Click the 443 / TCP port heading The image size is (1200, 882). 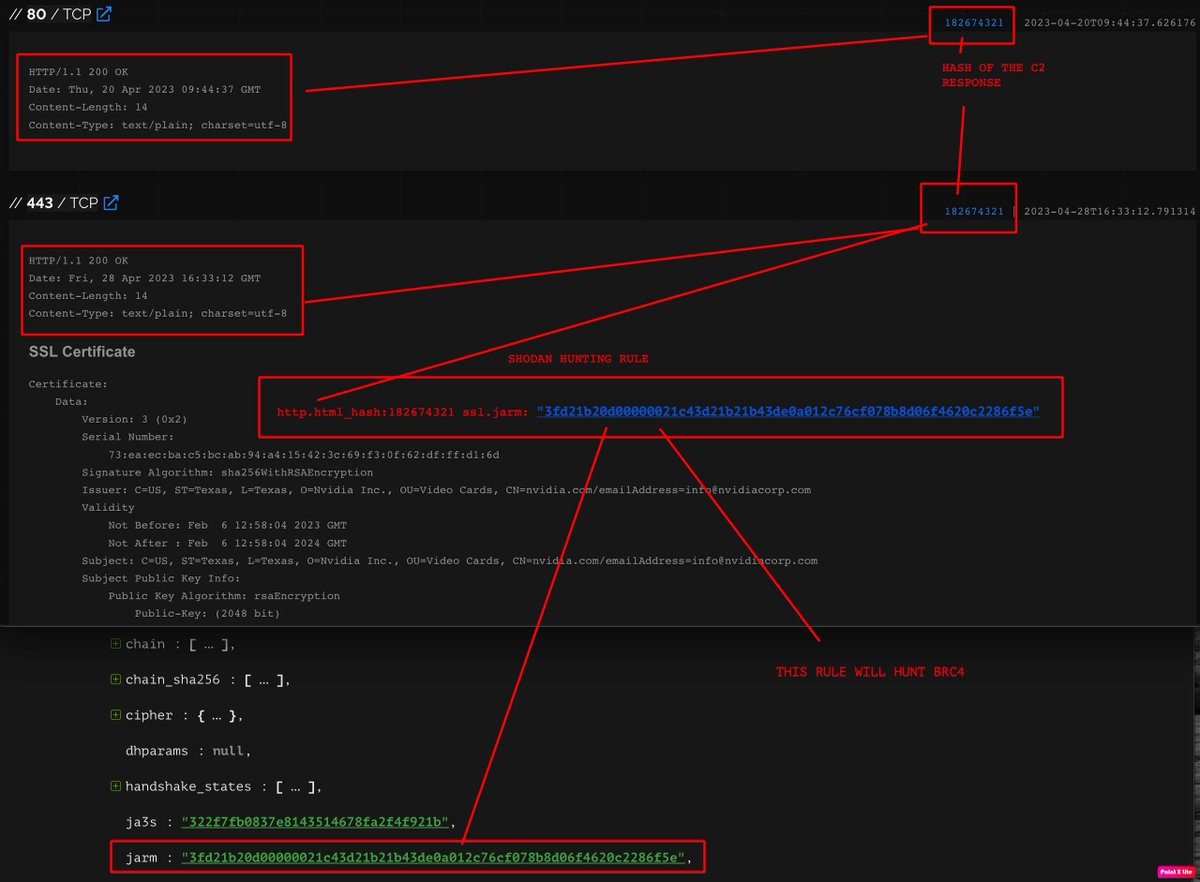pos(54,203)
